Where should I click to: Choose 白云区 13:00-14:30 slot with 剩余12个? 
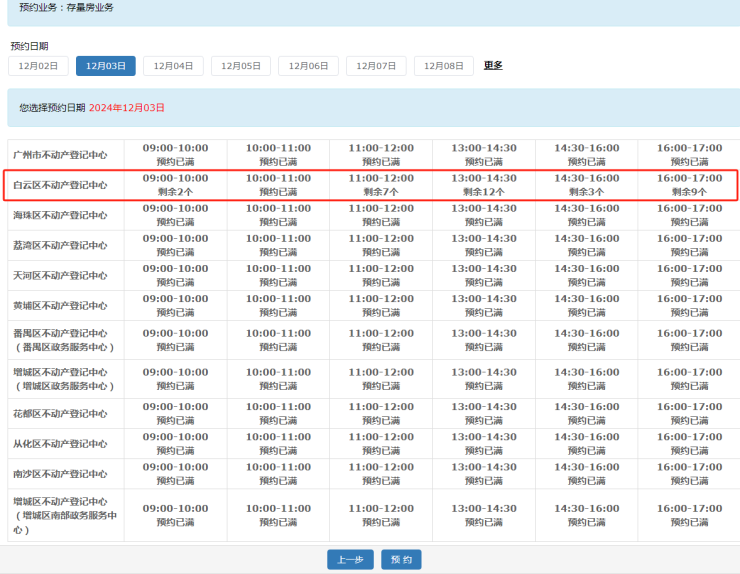point(484,185)
